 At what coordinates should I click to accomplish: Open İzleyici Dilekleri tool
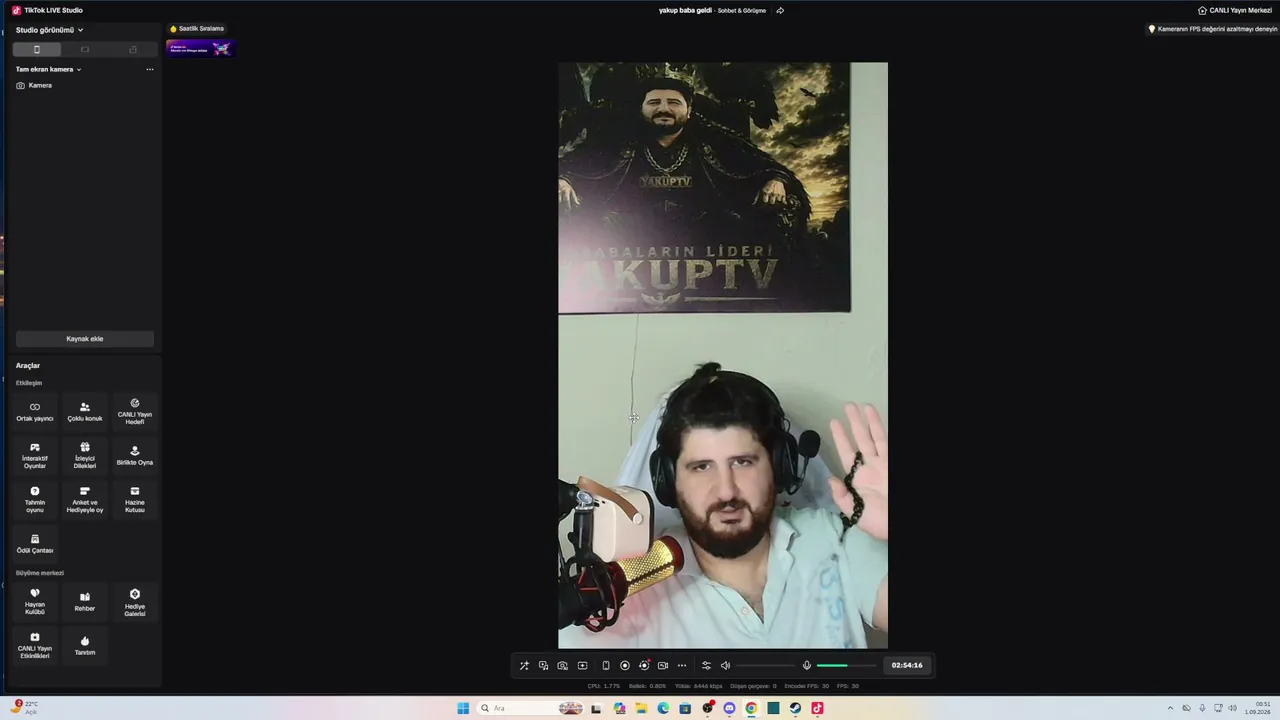point(85,455)
